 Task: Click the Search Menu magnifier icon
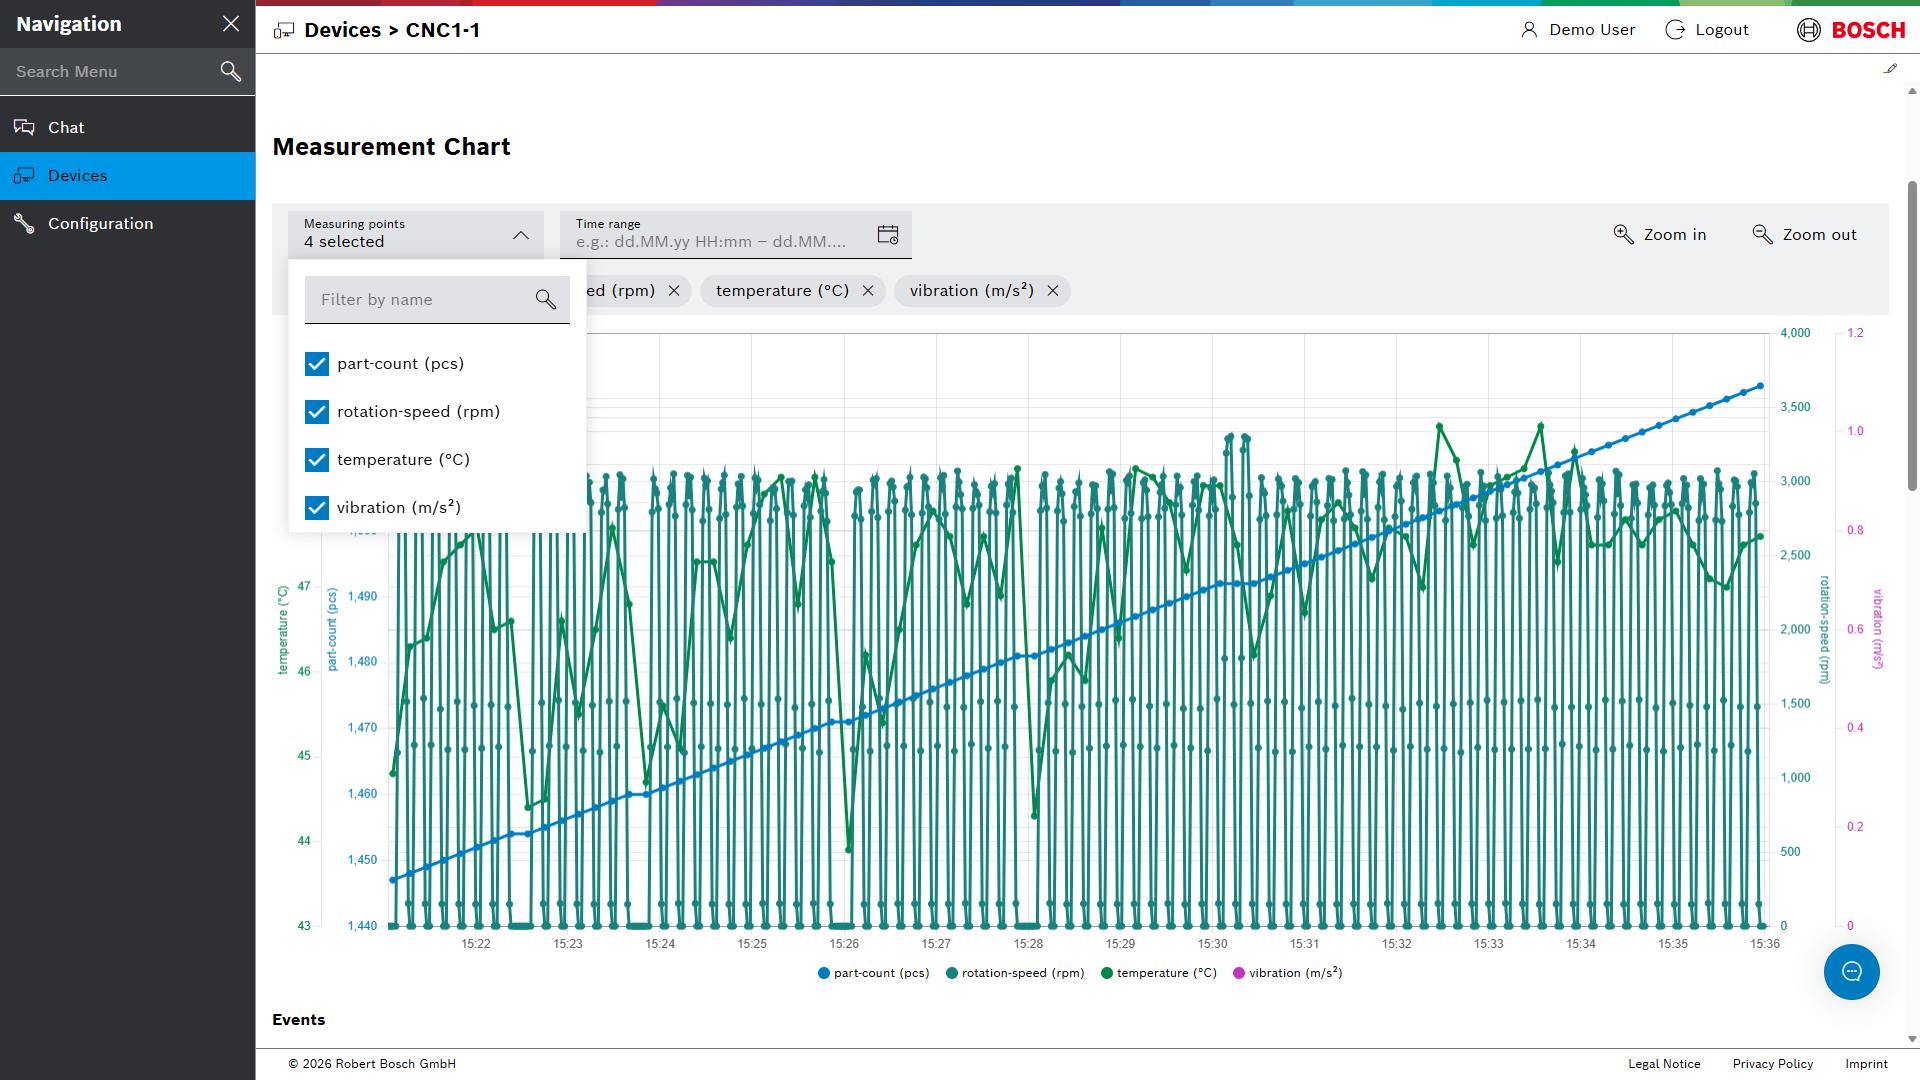[x=231, y=71]
